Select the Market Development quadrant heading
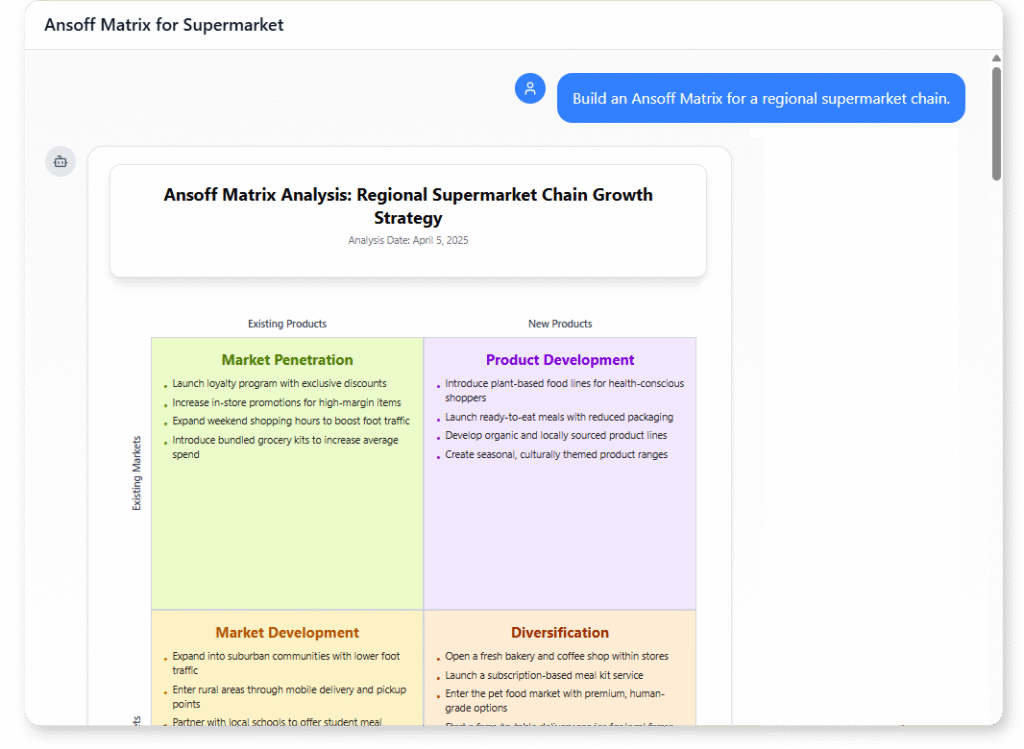1024x749 pixels. tap(286, 632)
